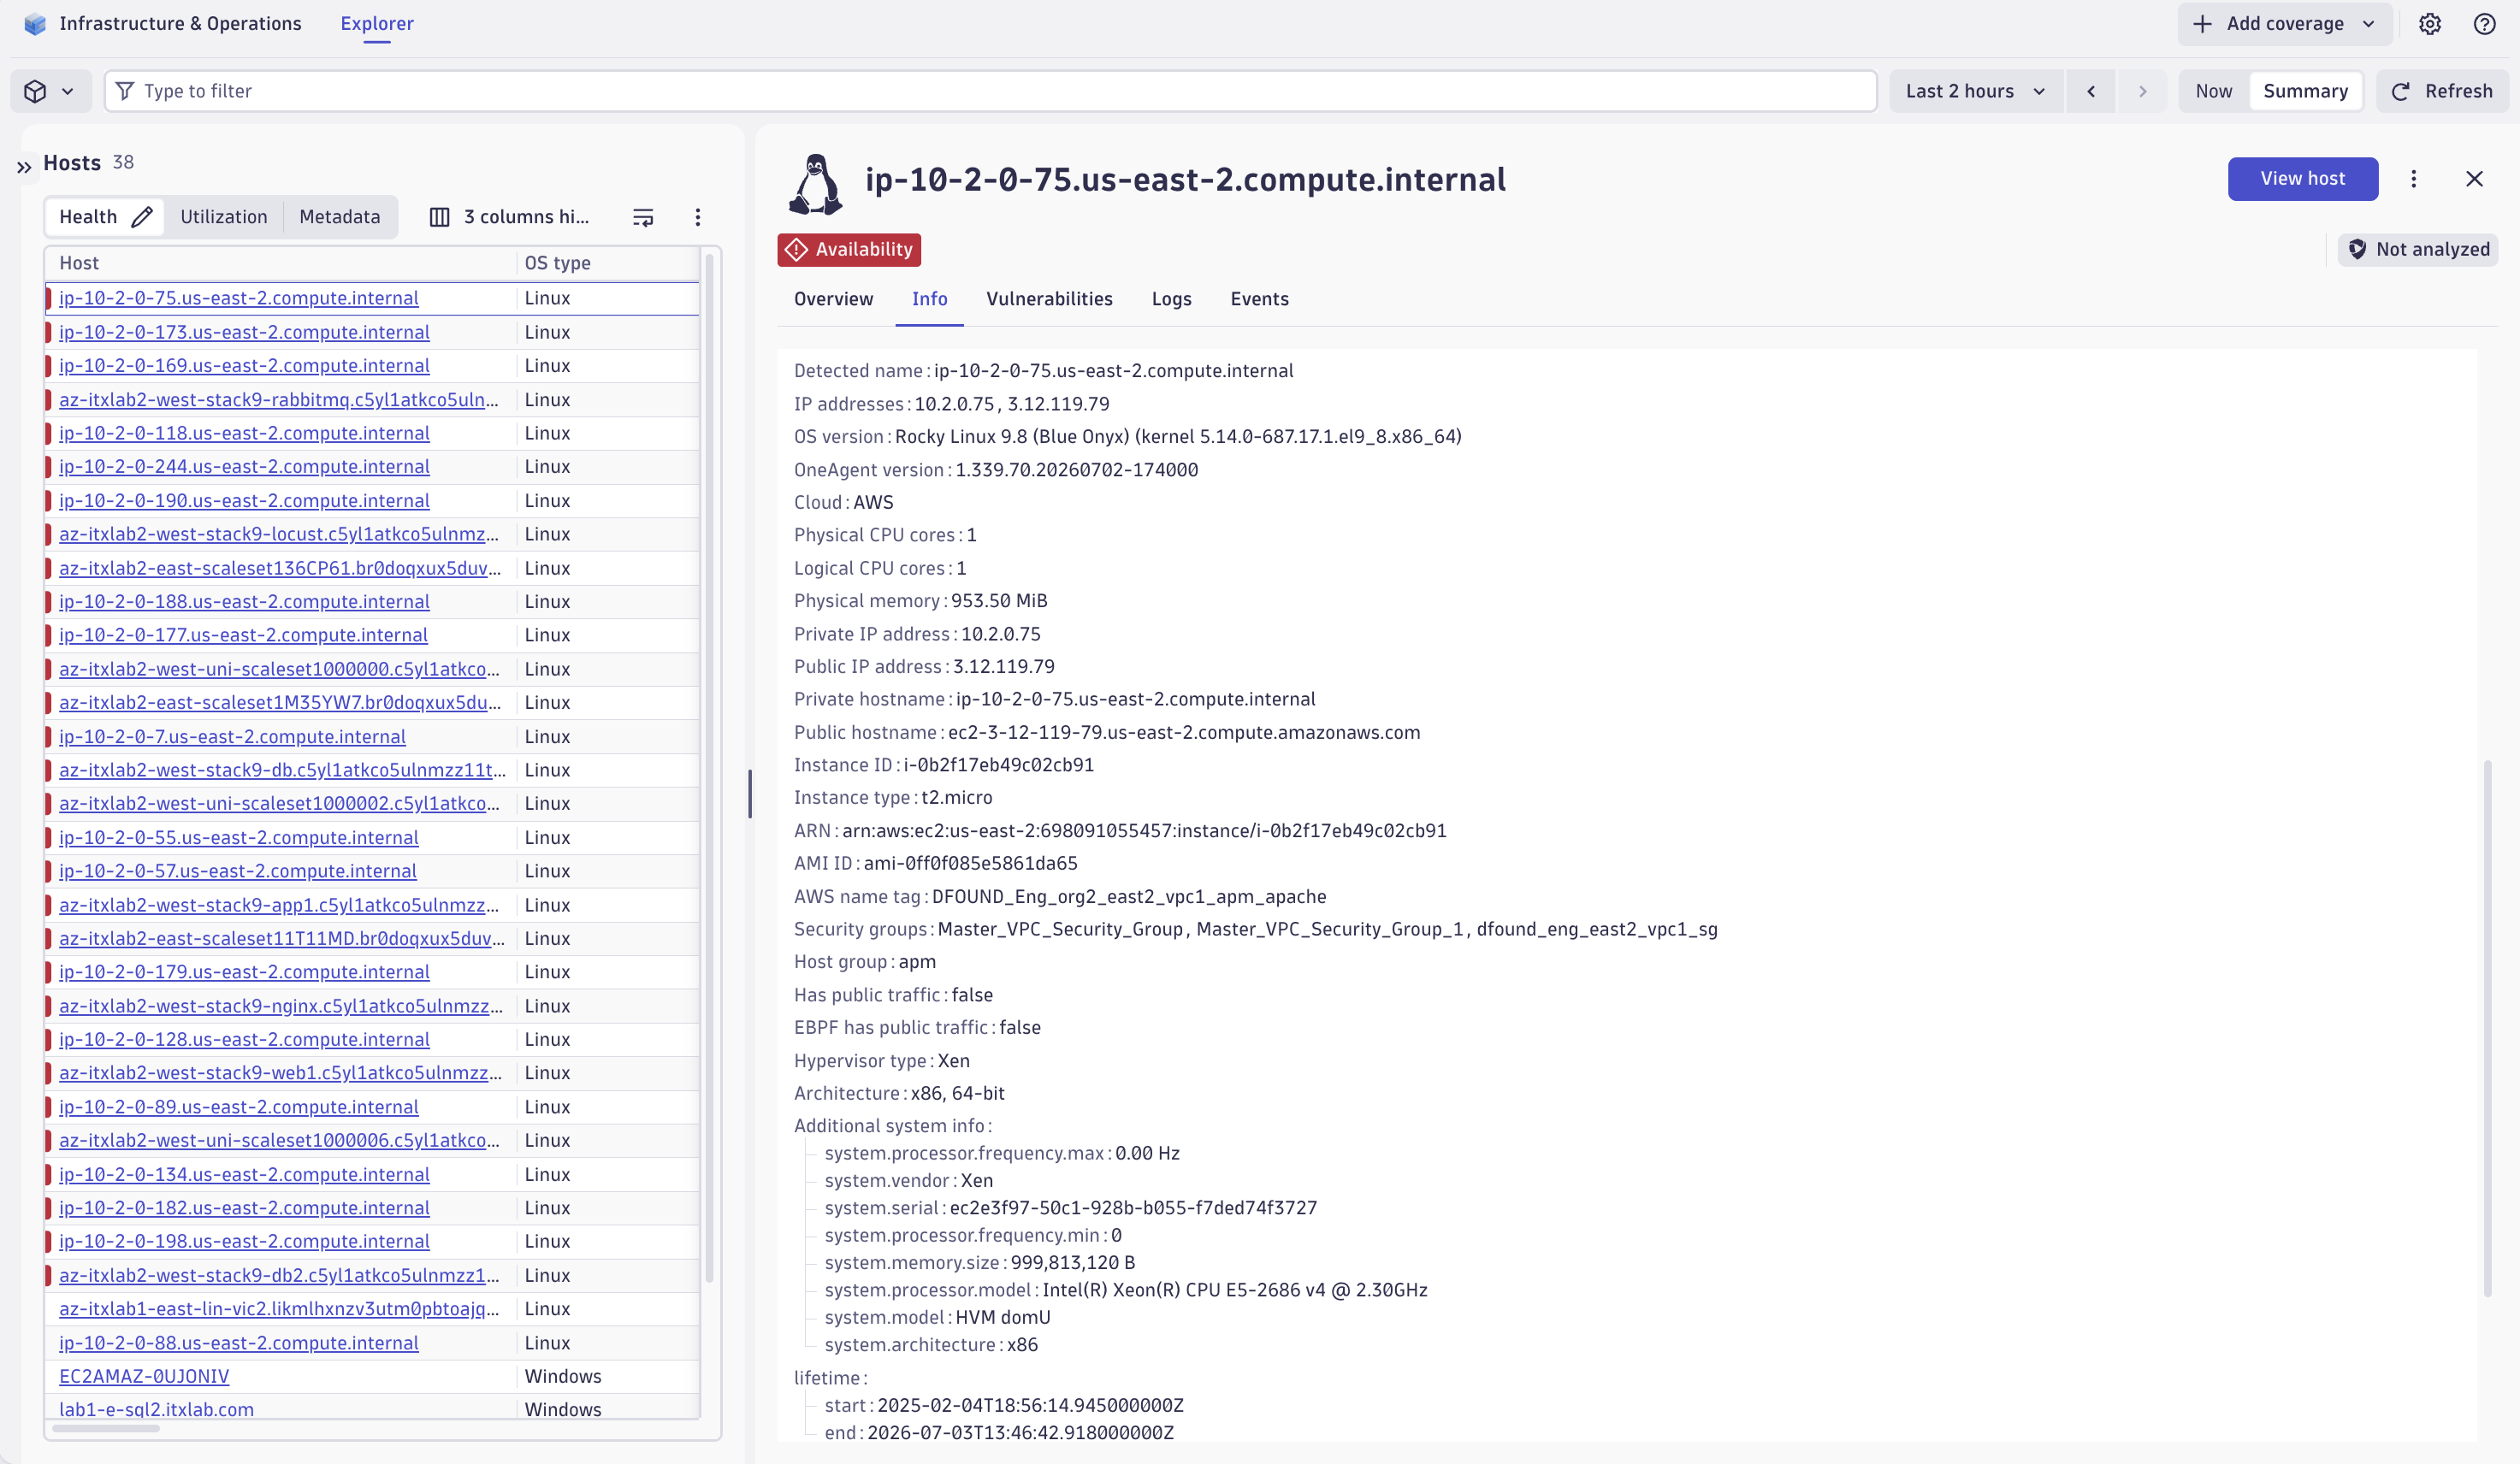Click the plus icon on Add coverage
This screenshot has width=2520, height=1464.
tap(2203, 24)
